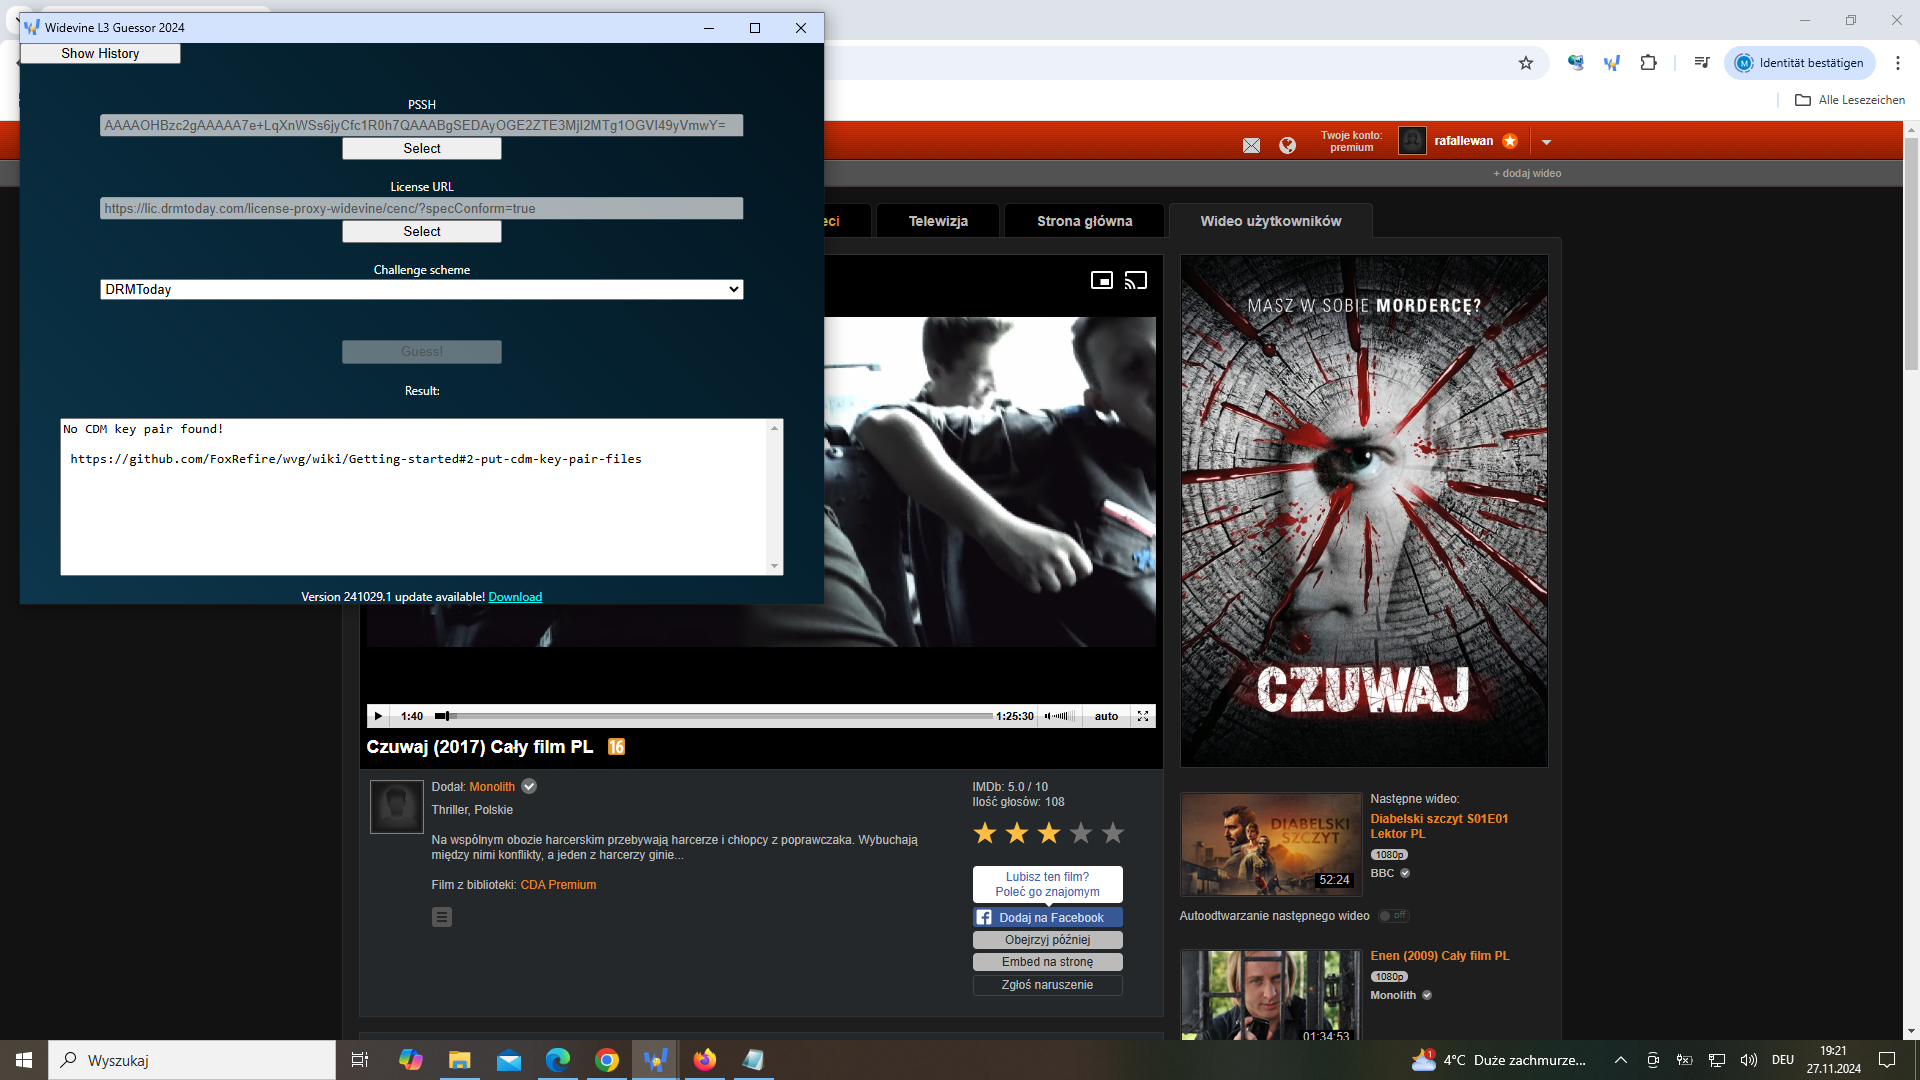Screen dimensions: 1920x1080
Task: Cast the video using the cast icon
Action: 1136,281
